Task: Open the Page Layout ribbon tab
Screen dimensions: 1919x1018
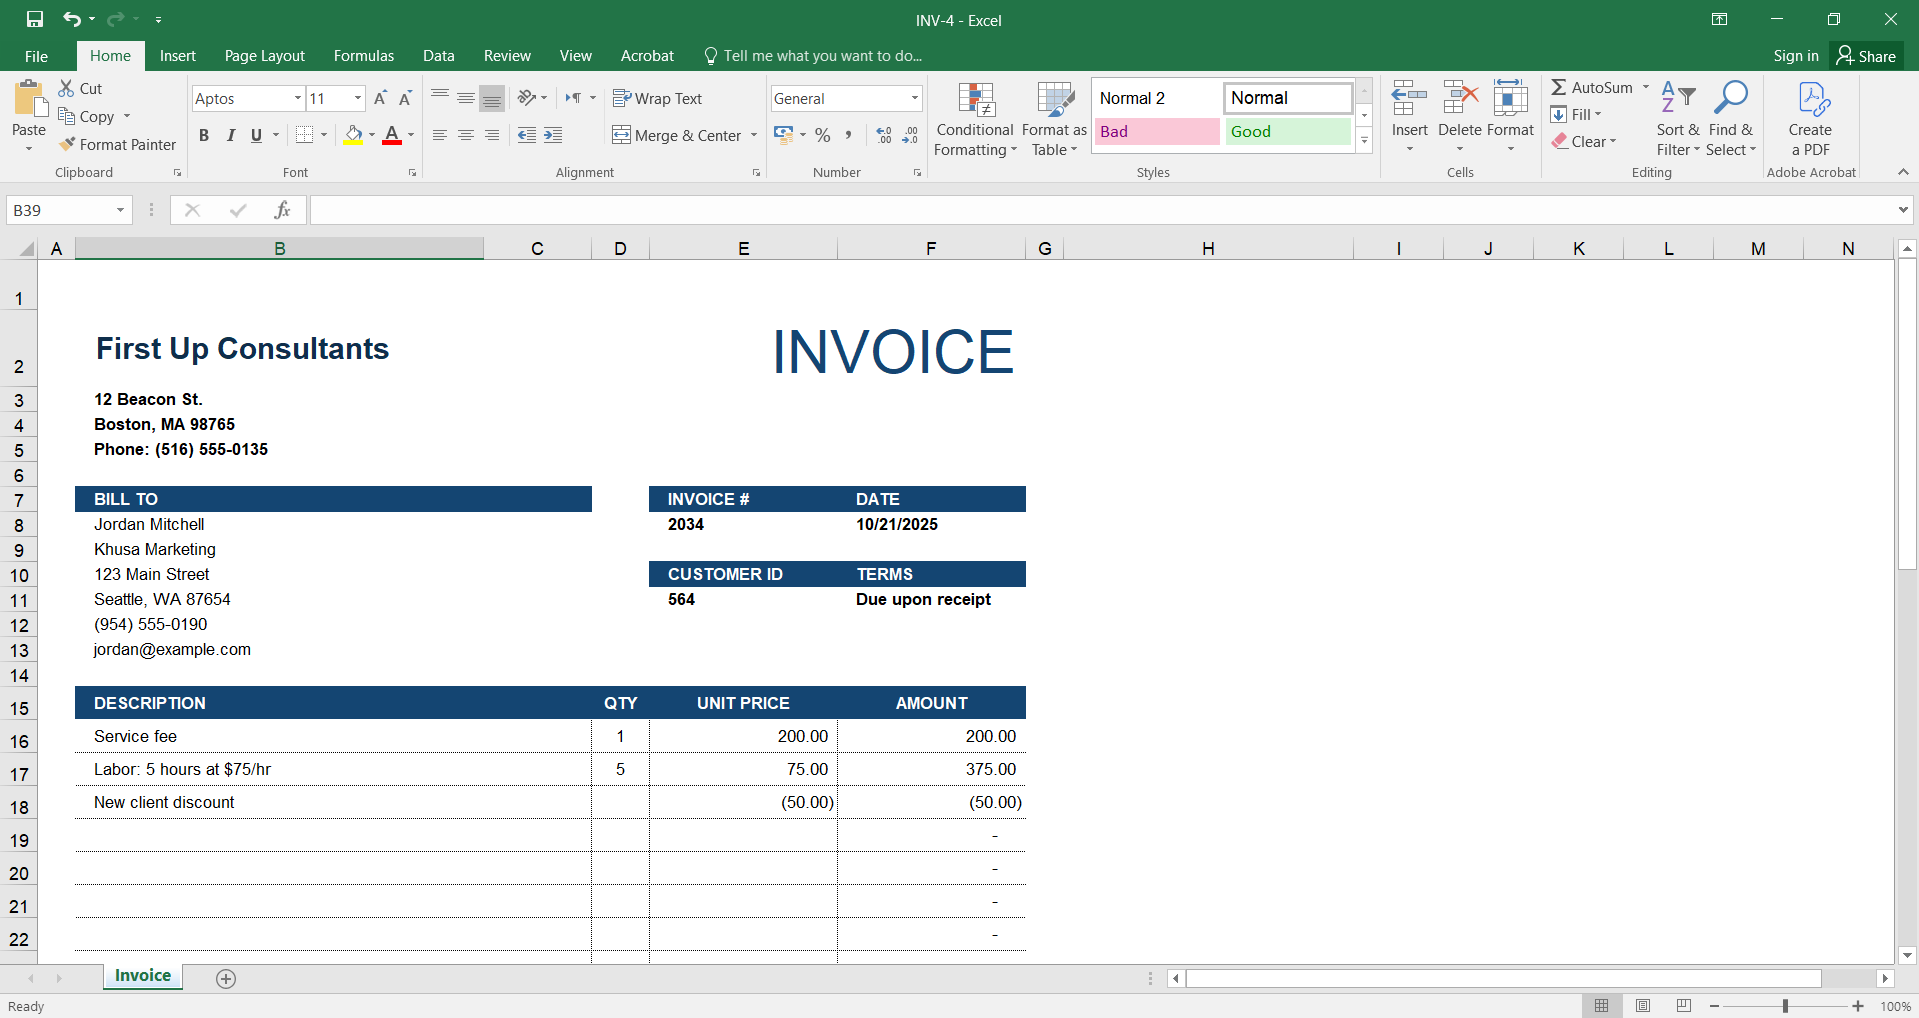Action: 264,56
